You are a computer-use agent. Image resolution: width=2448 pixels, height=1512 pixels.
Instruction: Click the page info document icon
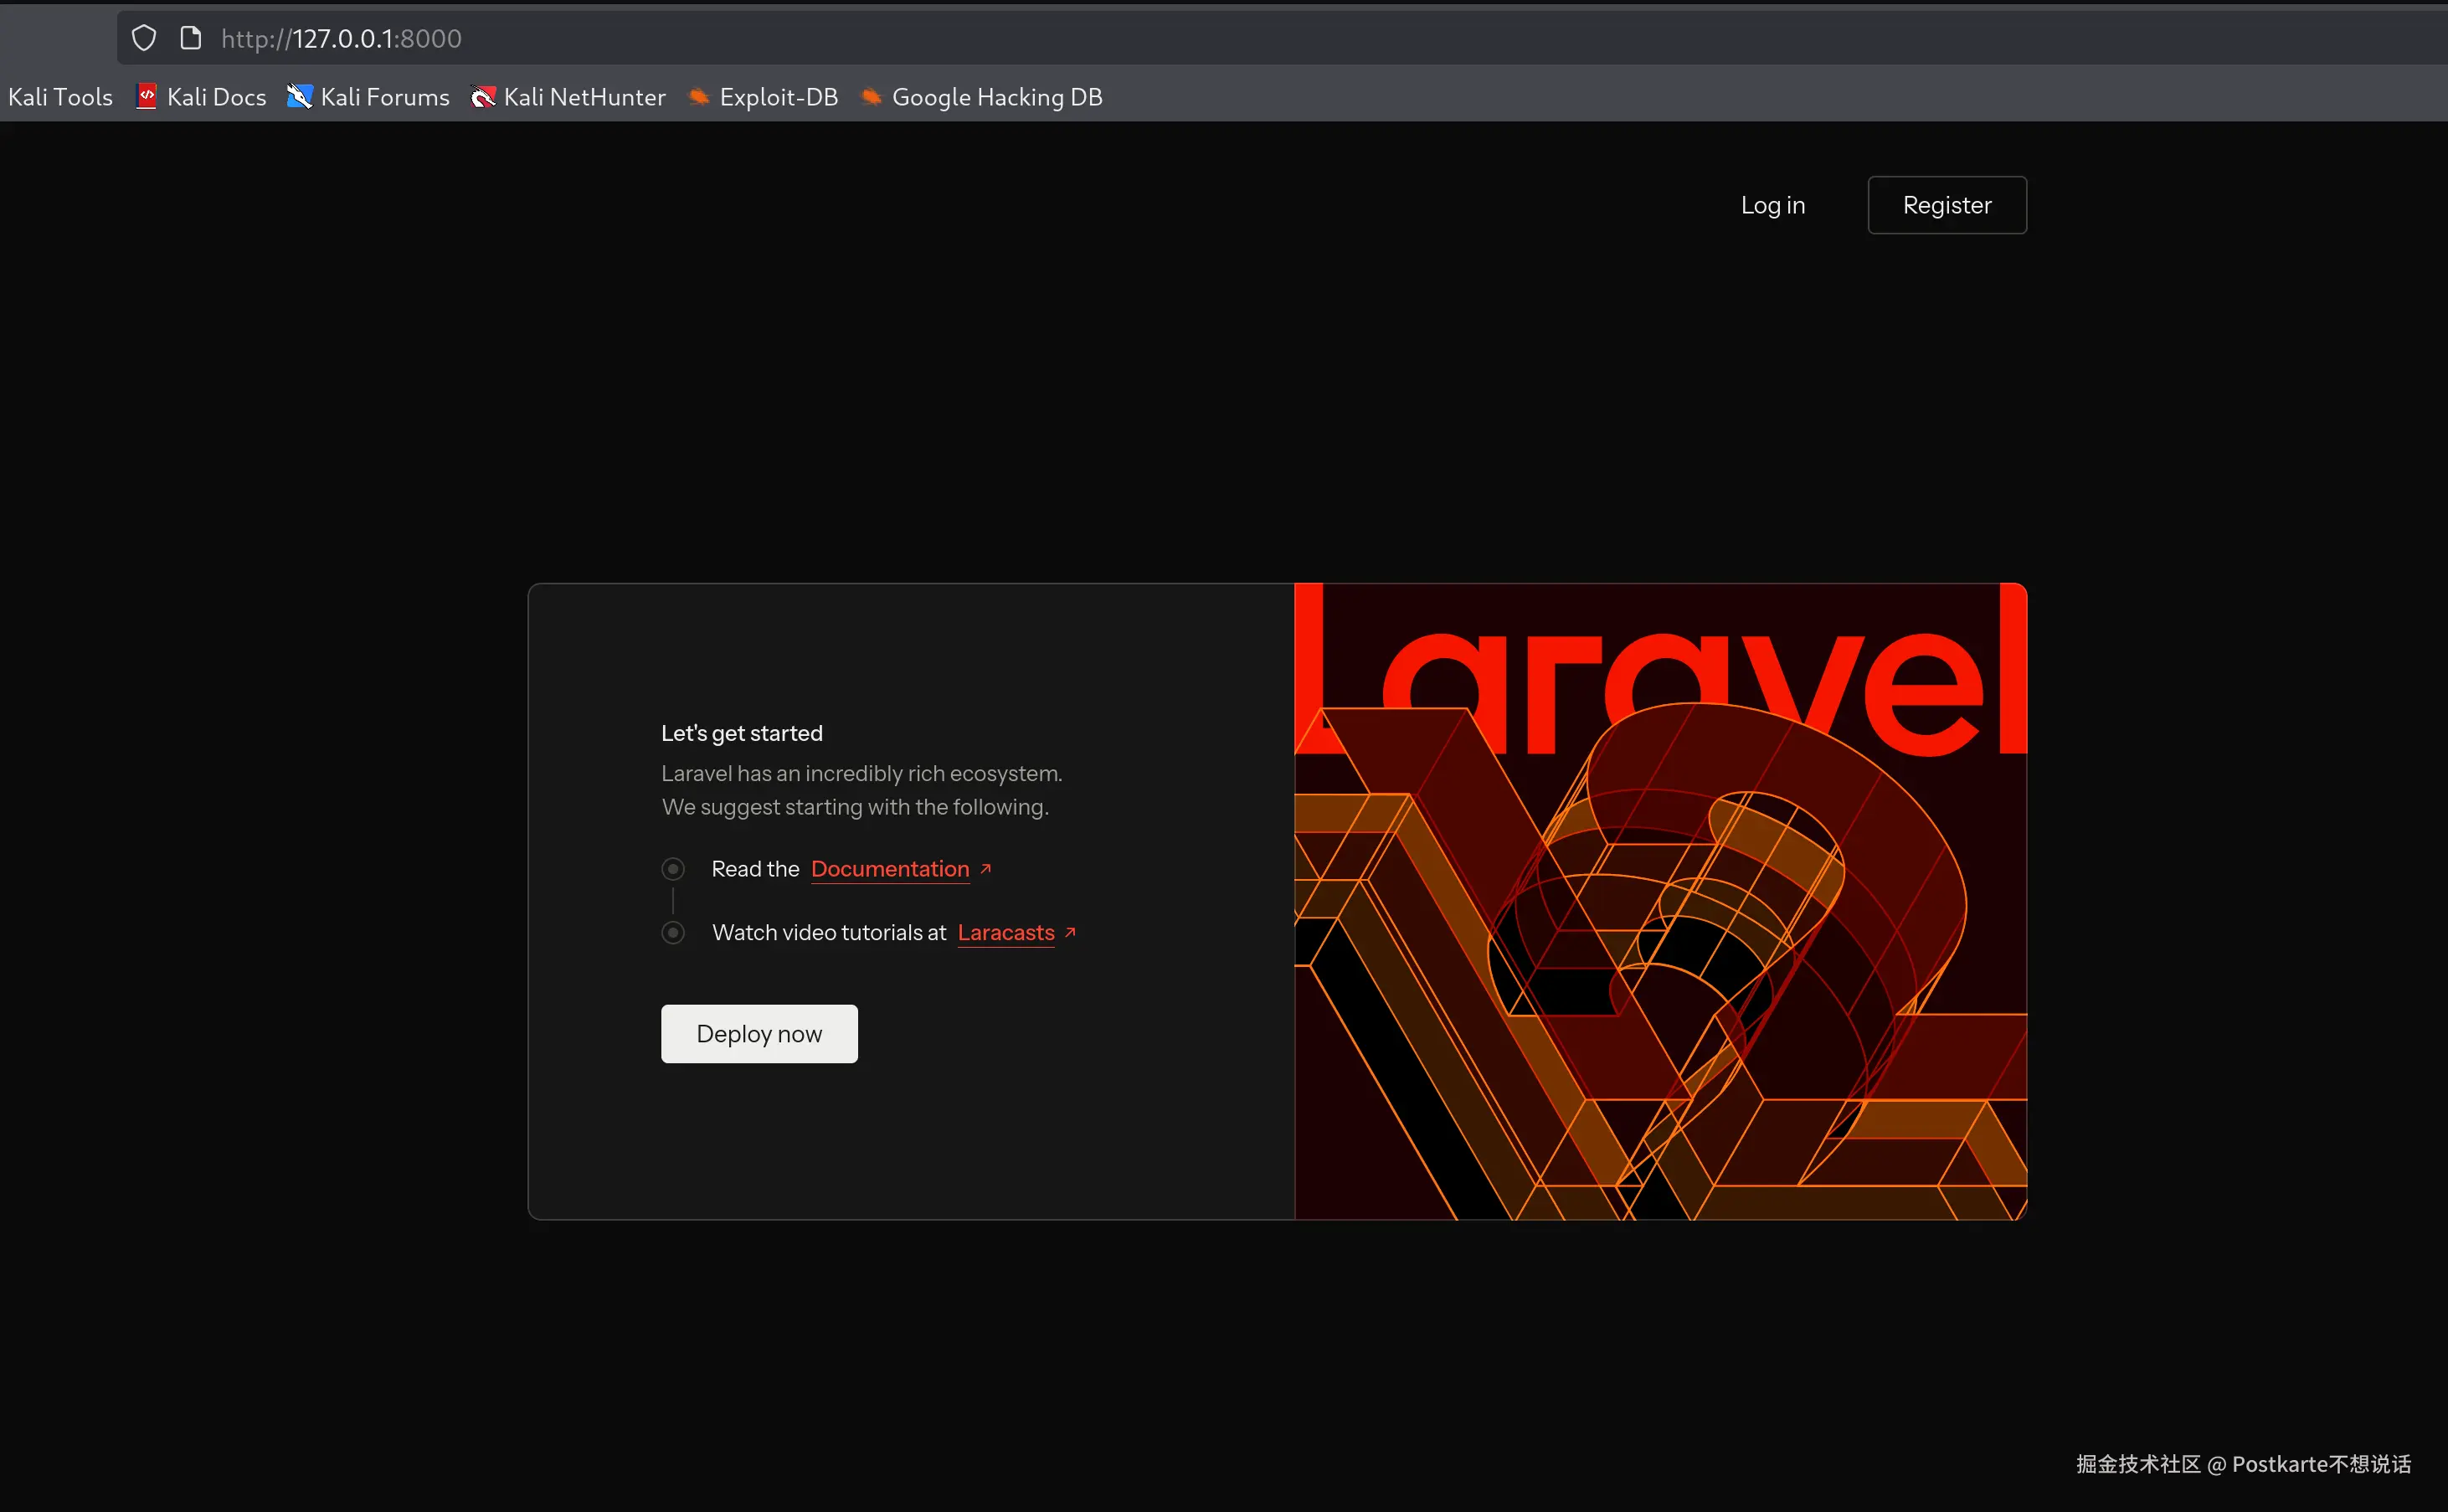pyautogui.click(x=190, y=38)
